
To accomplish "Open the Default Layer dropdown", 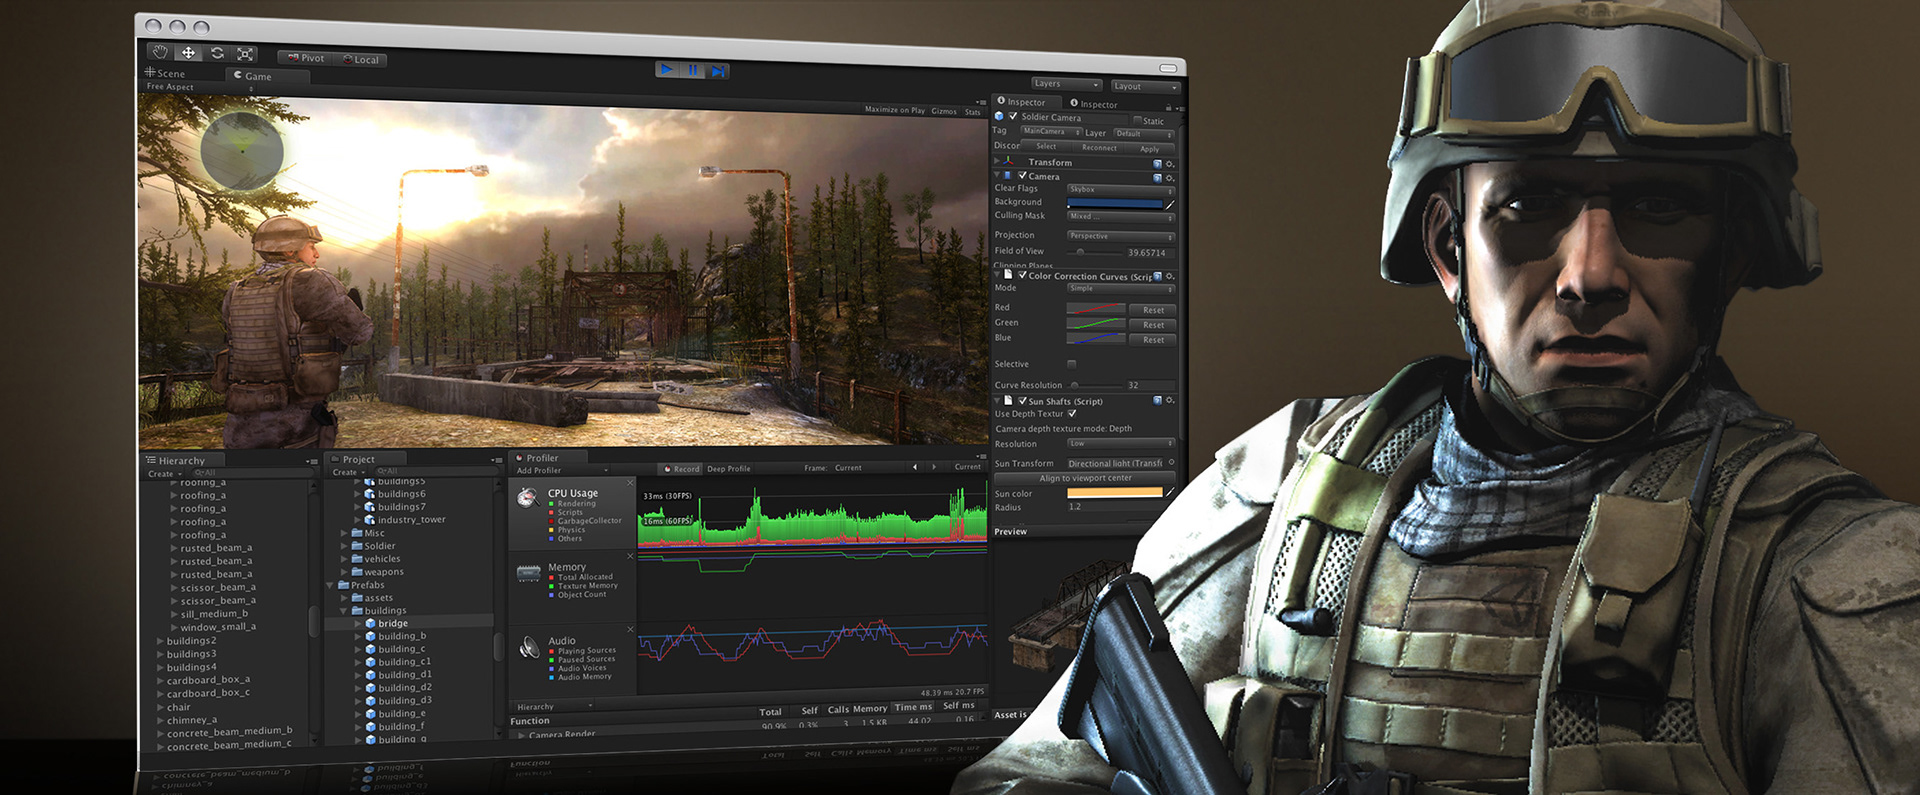I will coord(1144,133).
